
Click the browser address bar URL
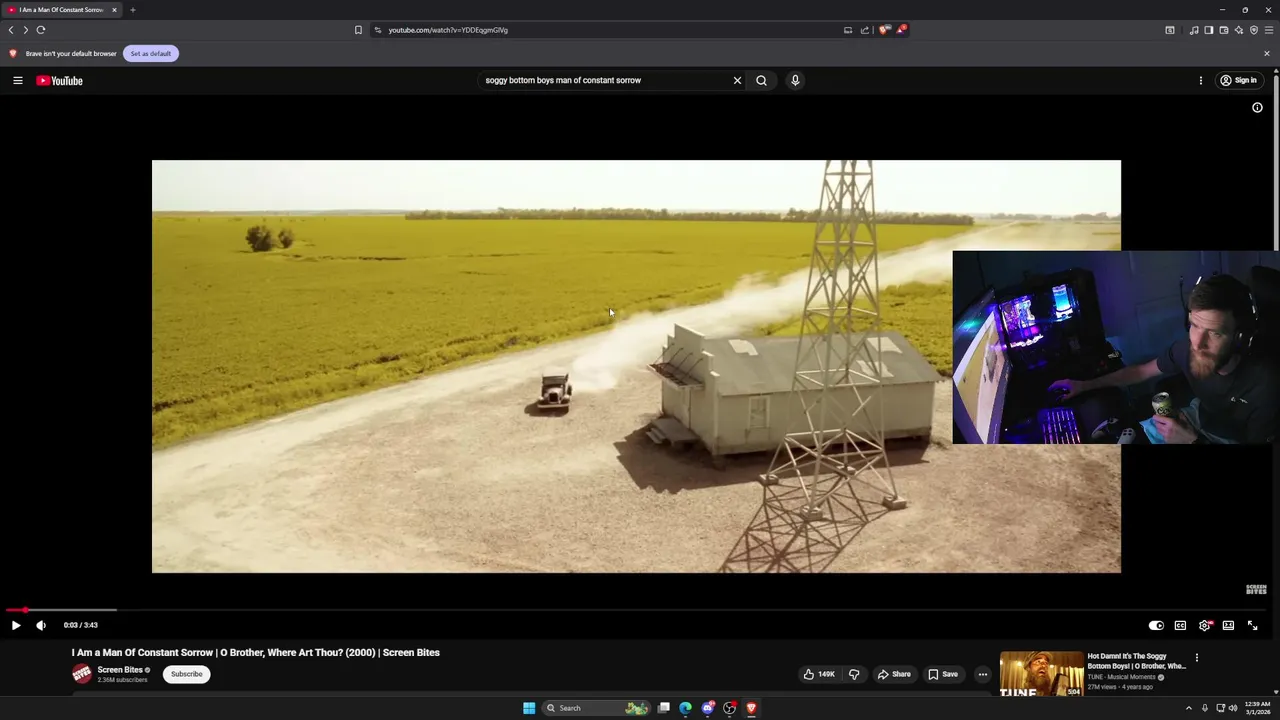pyautogui.click(x=448, y=30)
